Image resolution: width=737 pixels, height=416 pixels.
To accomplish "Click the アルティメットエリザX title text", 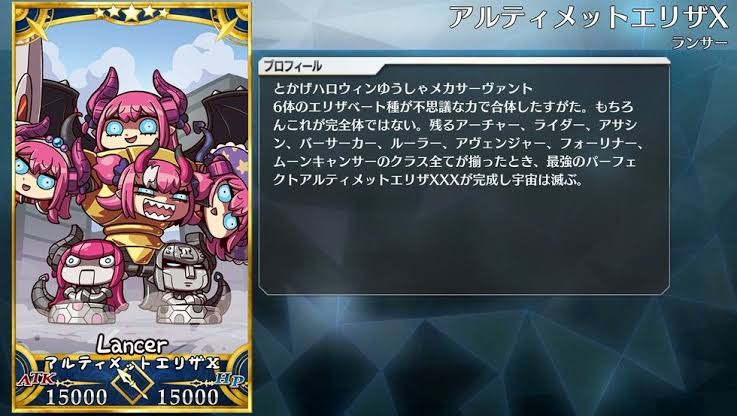I will point(588,18).
